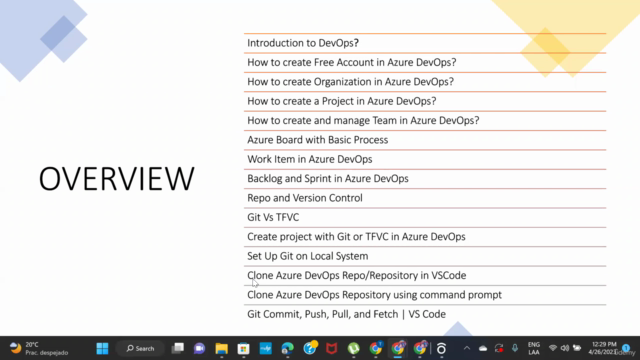This screenshot has width=640, height=360.
Task: Launch the Teams Chat taskbar icon
Action: [x=200, y=348]
